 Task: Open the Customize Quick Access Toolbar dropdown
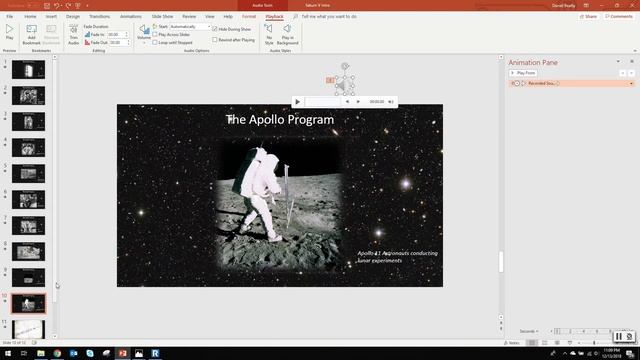coord(87,6)
